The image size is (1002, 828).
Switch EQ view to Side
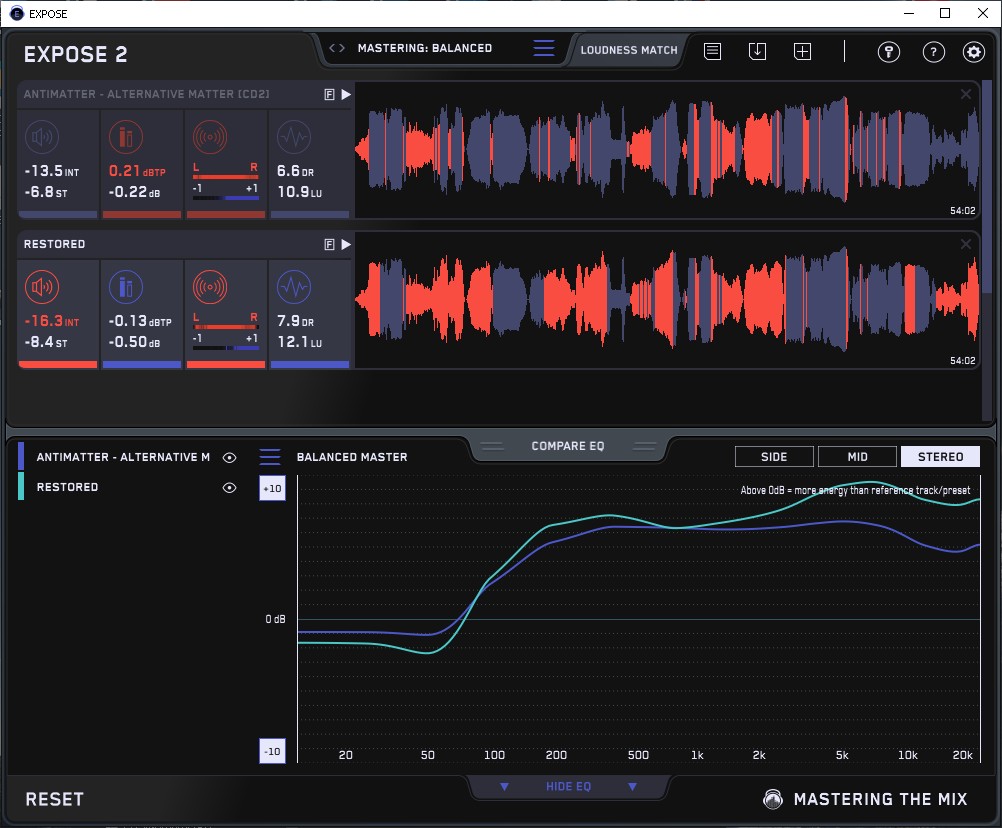pyautogui.click(x=774, y=457)
